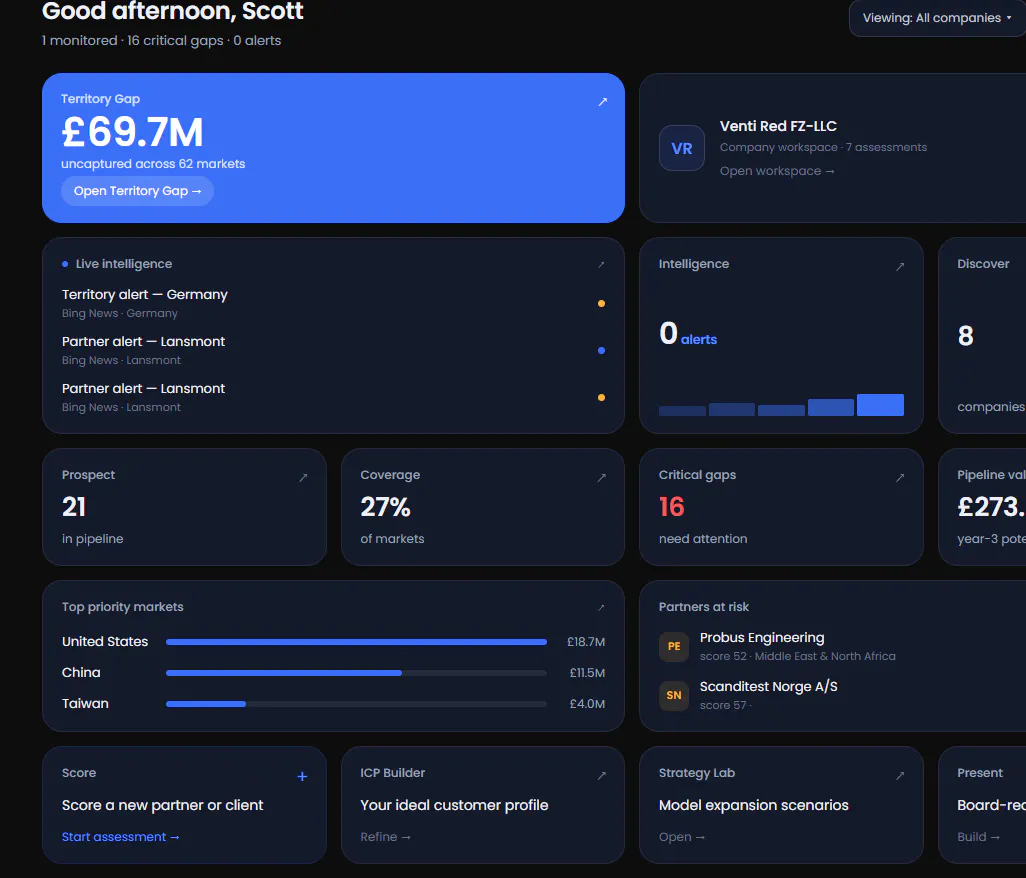Click the blue Live intelligence indicator dot

click(x=65, y=264)
